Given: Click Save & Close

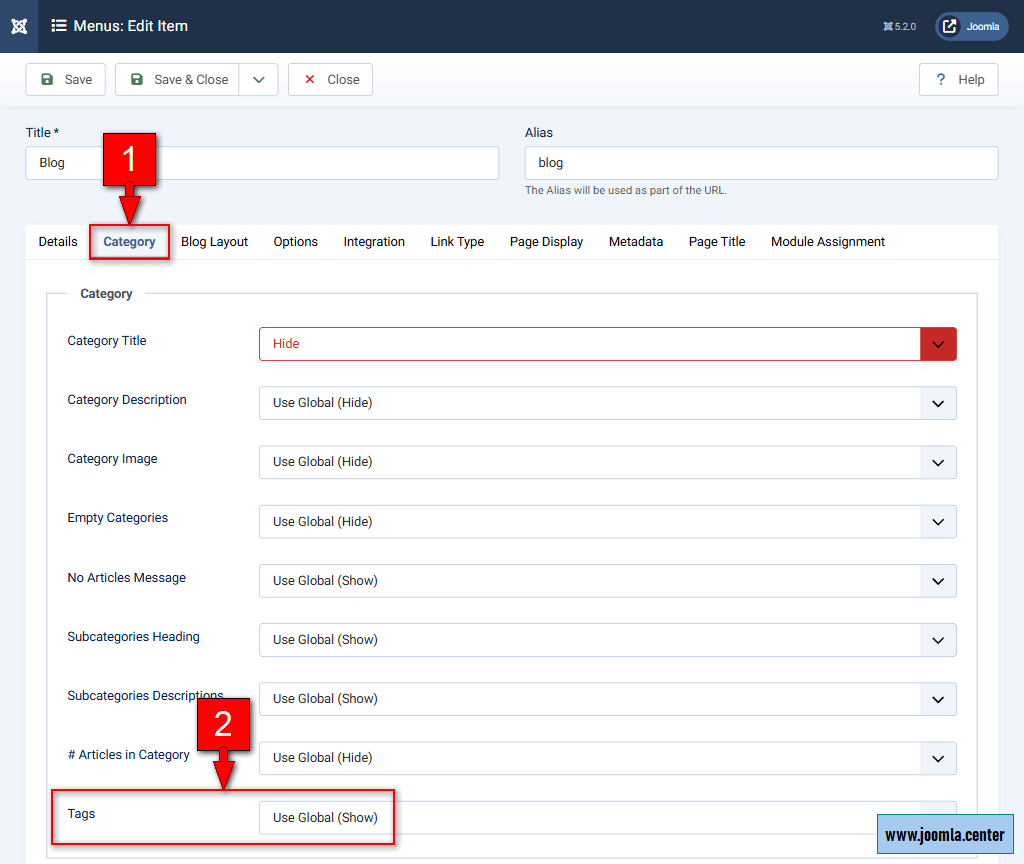Looking at the screenshot, I should [x=177, y=80].
